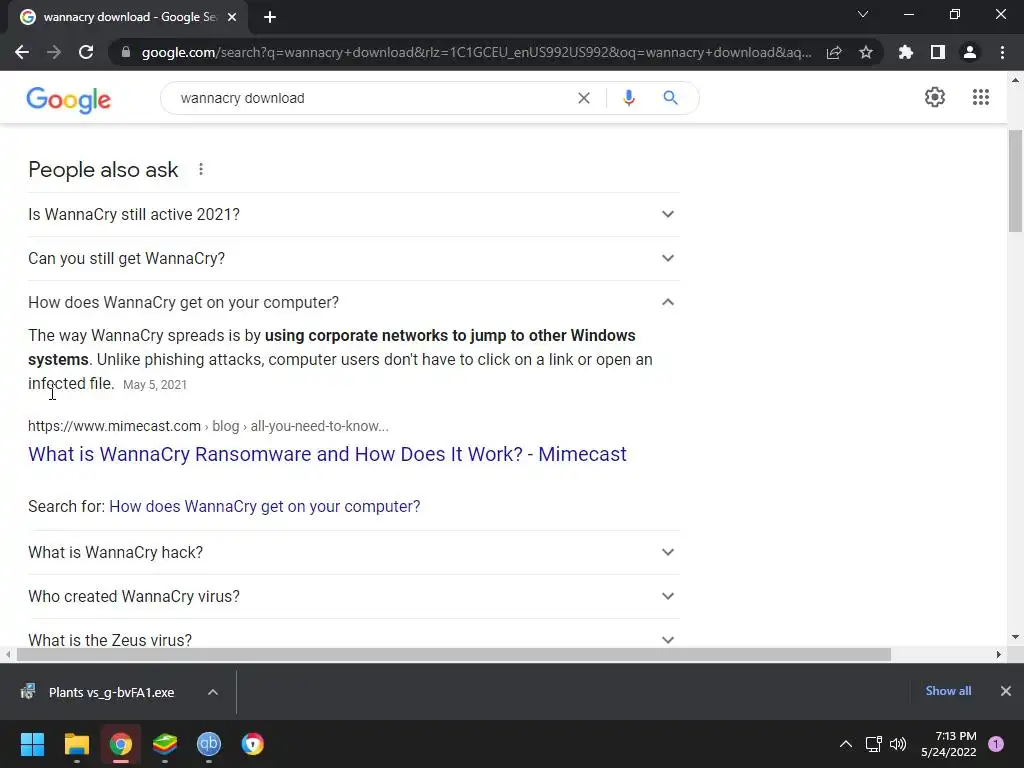Viewport: 1024px width, 768px height.
Task: Expand 'What is WannaCry hack?'
Action: tap(353, 552)
